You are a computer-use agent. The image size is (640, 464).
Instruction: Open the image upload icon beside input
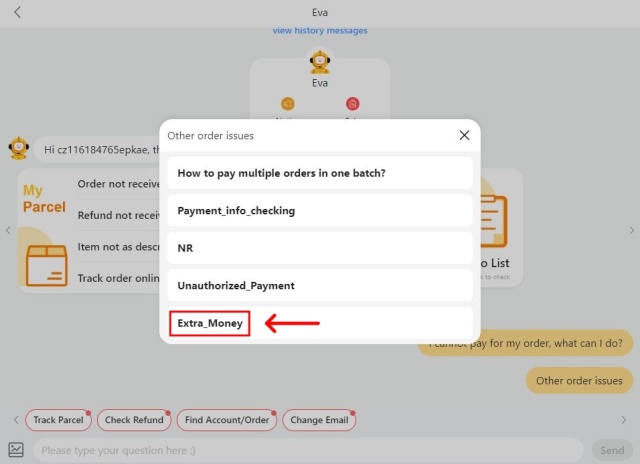tap(16, 450)
